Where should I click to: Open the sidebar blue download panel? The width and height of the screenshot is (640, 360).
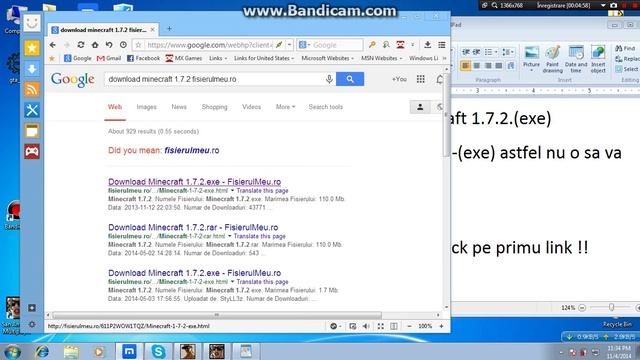tap(32, 69)
